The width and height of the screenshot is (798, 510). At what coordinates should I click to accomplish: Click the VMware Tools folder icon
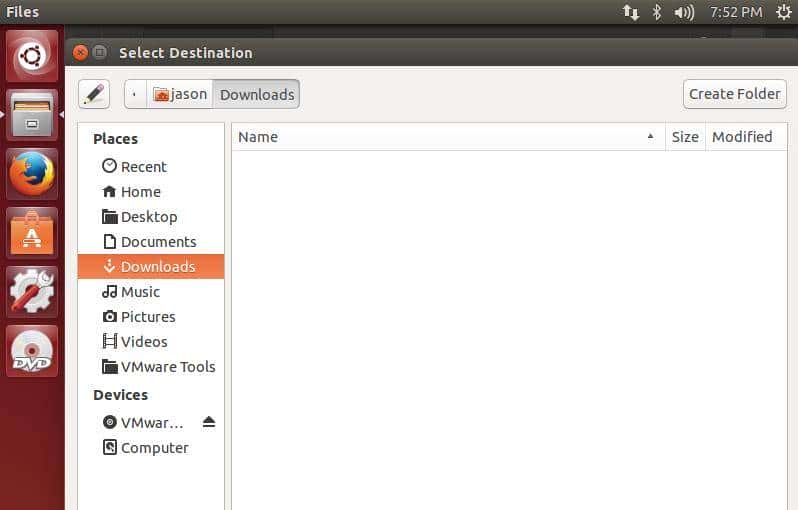pyautogui.click(x=109, y=366)
